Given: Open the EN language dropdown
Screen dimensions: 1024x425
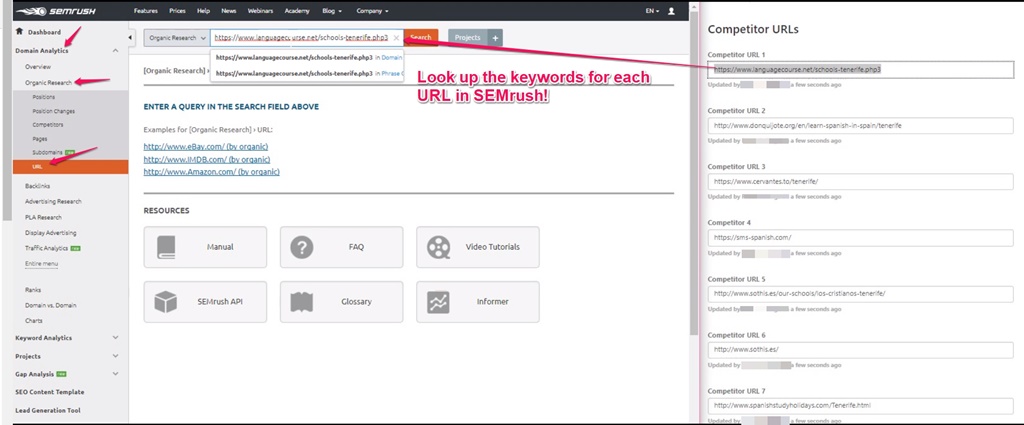Looking at the screenshot, I should coord(652,11).
